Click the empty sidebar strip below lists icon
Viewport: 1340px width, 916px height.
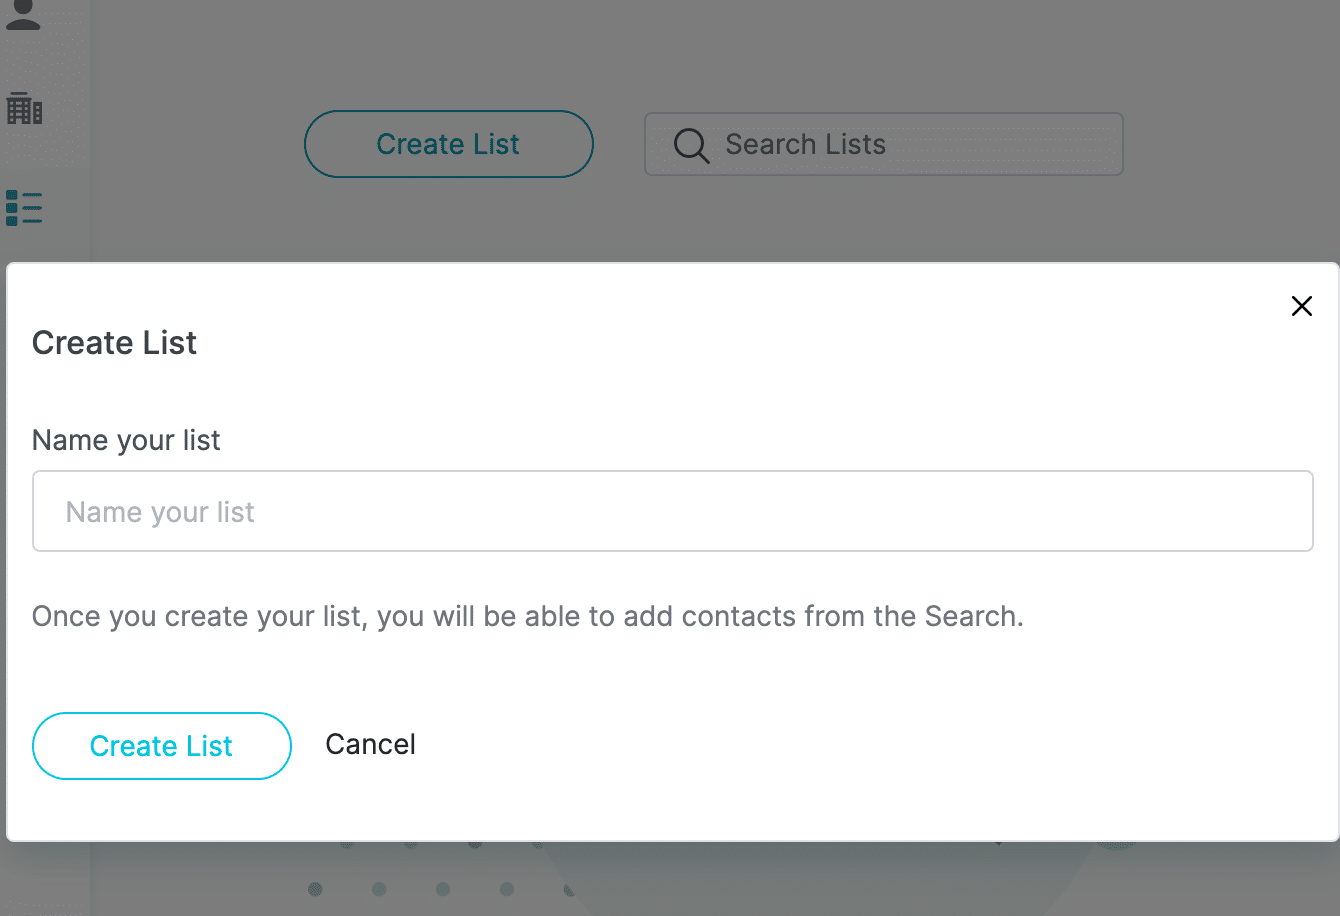45,246
